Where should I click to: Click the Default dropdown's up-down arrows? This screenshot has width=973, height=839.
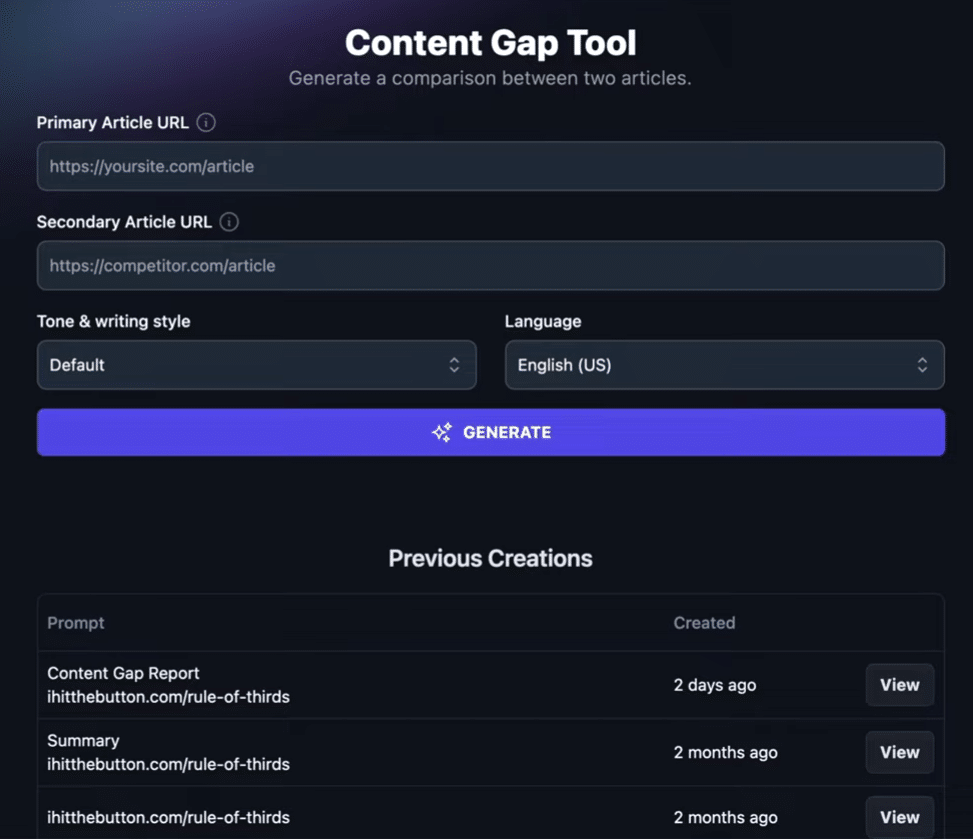(454, 364)
